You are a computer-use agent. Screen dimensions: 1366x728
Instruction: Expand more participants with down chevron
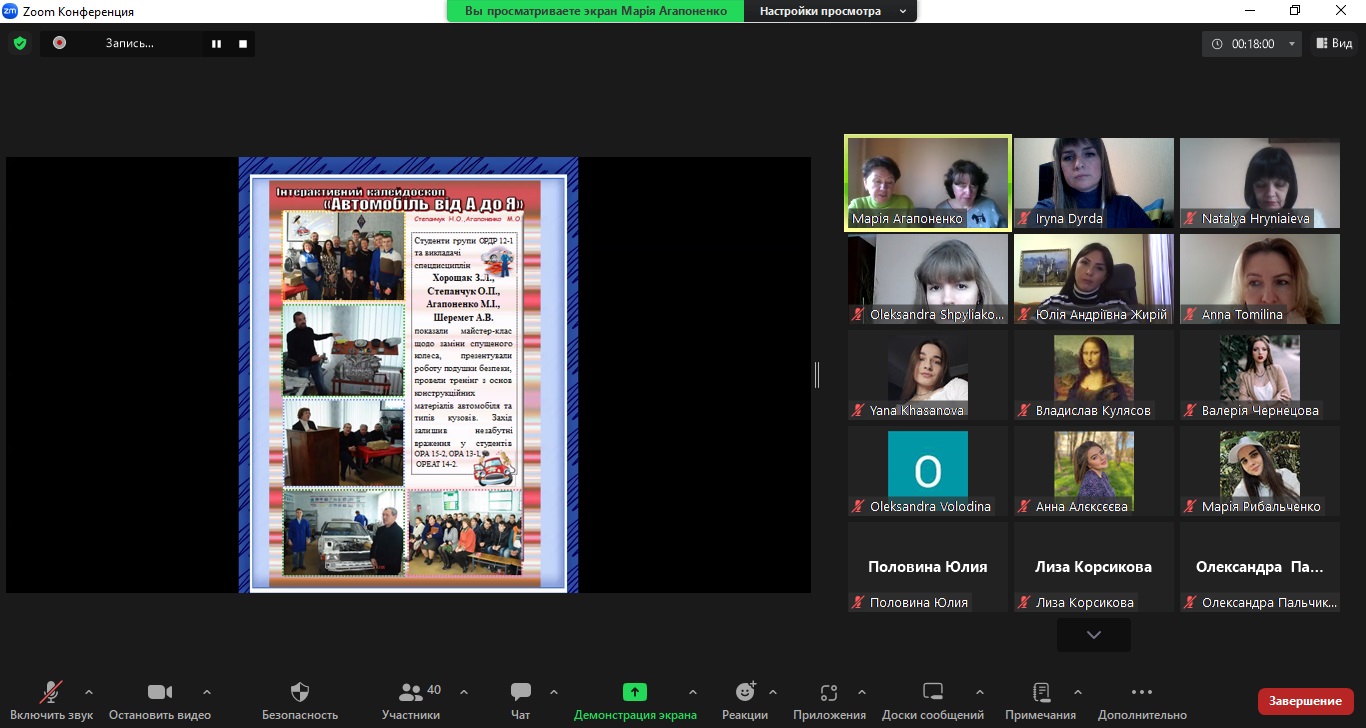pyautogui.click(x=1093, y=635)
